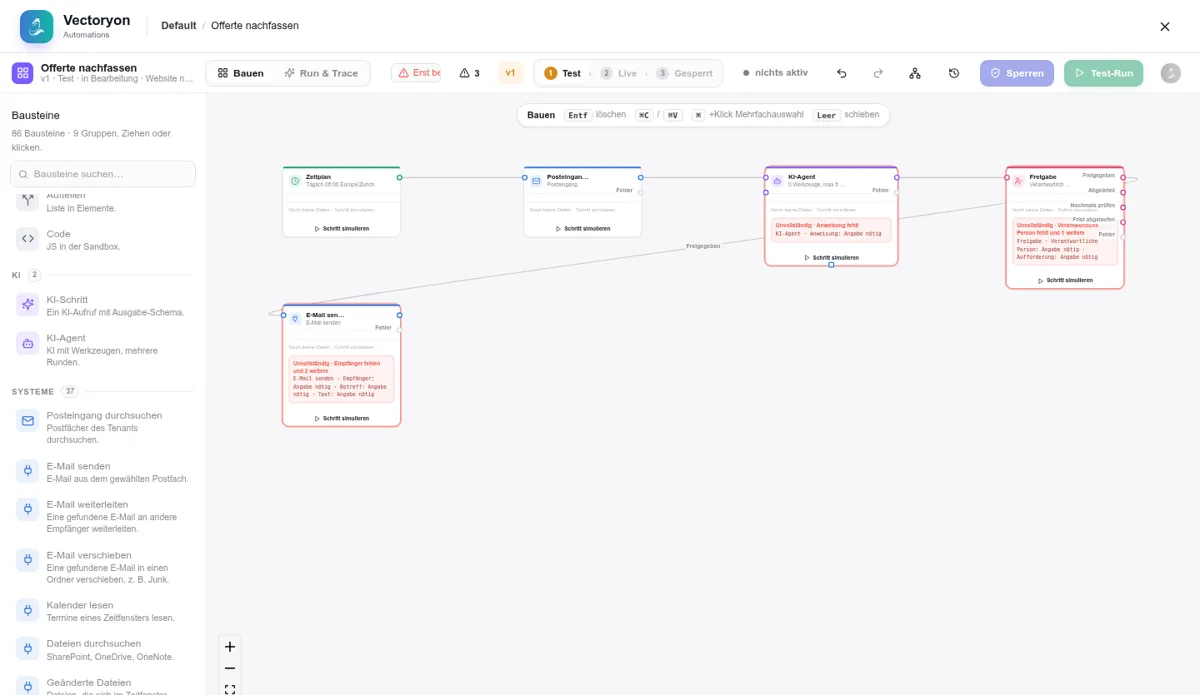Click the 'nichts aktiv' status indicator

pos(775,73)
